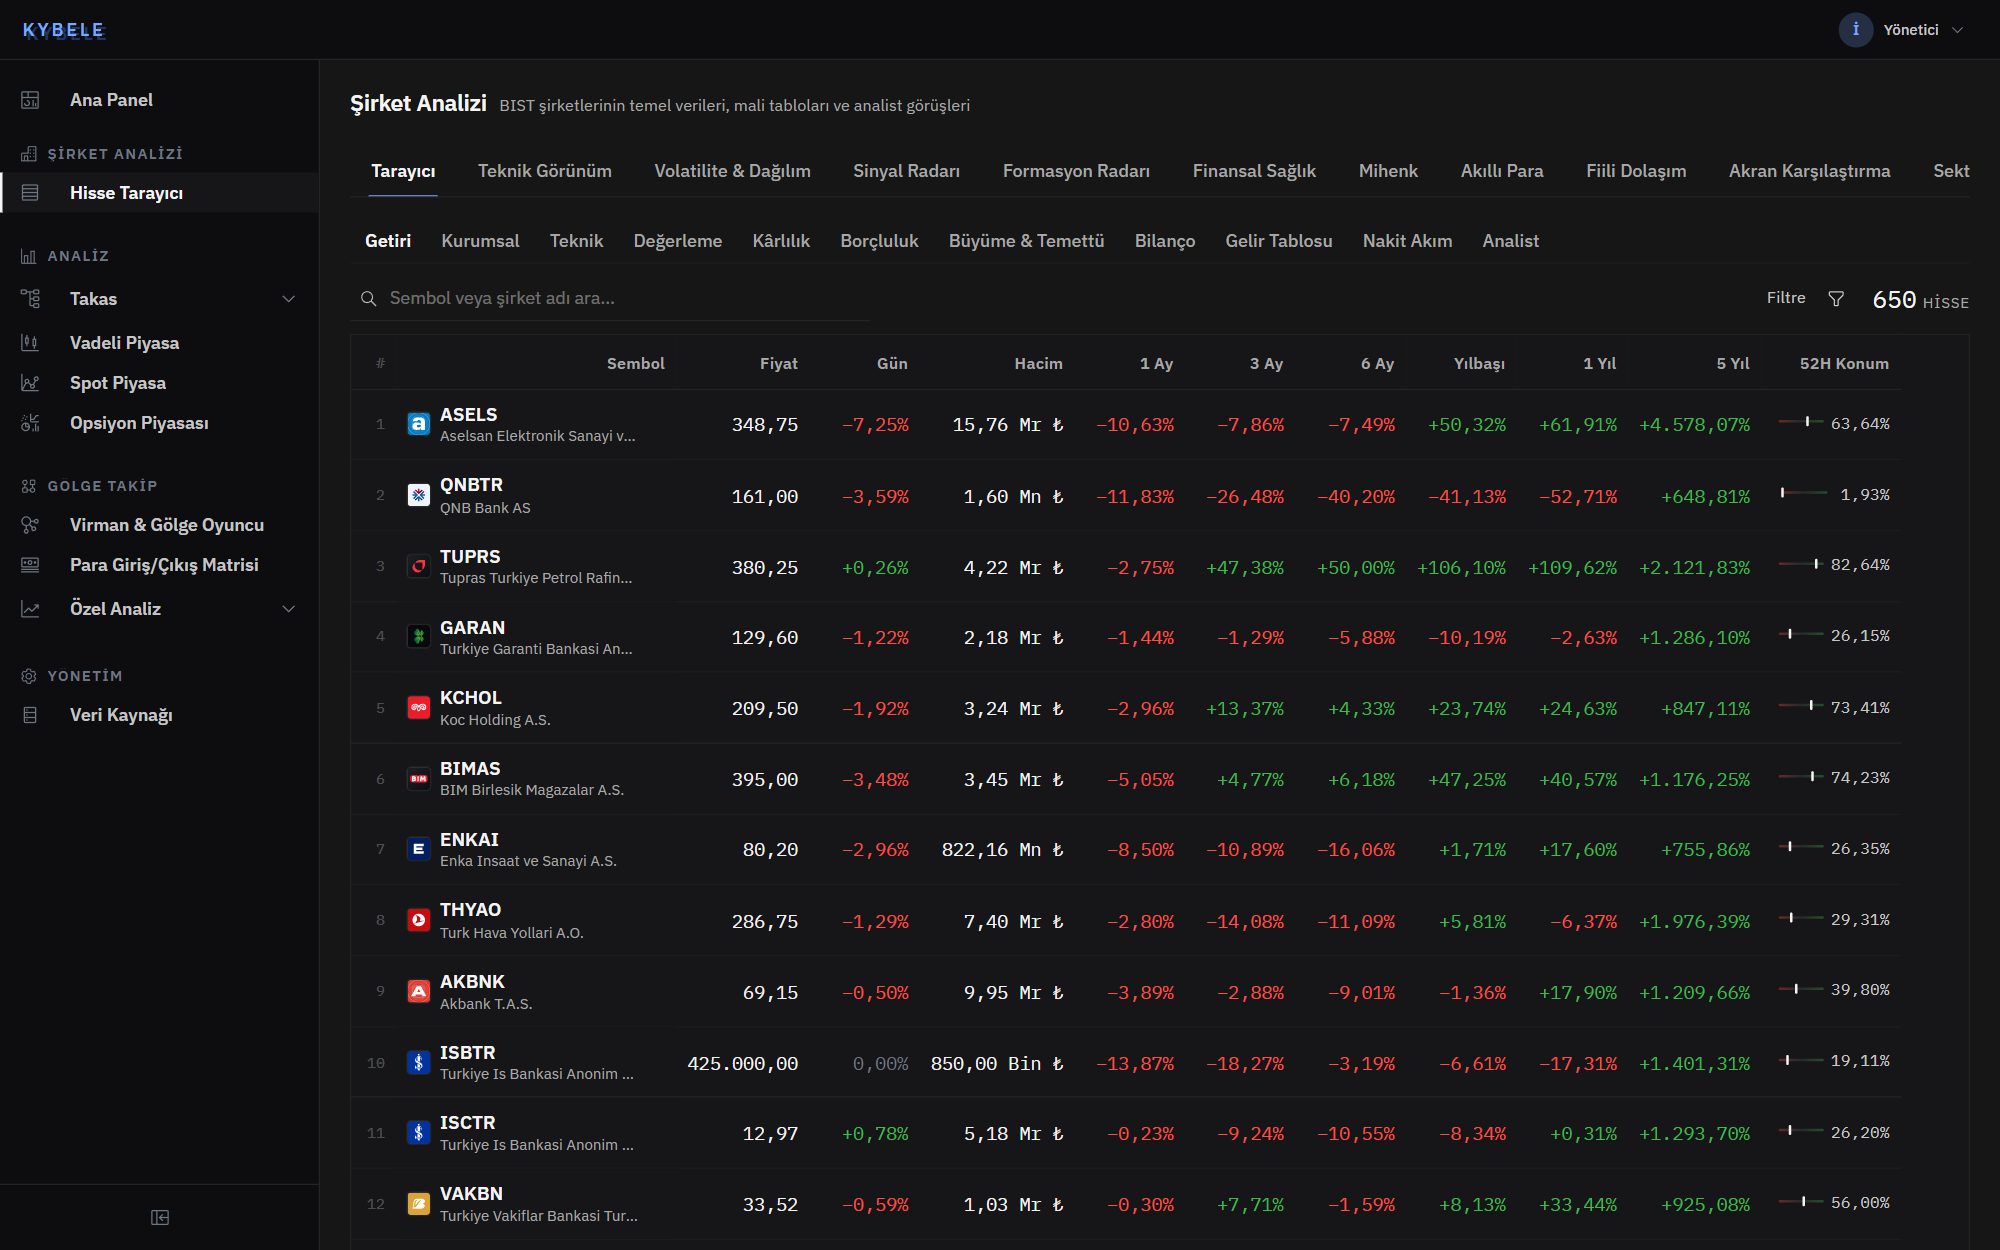
Task: Click the BIMAS company logo
Action: 419,779
